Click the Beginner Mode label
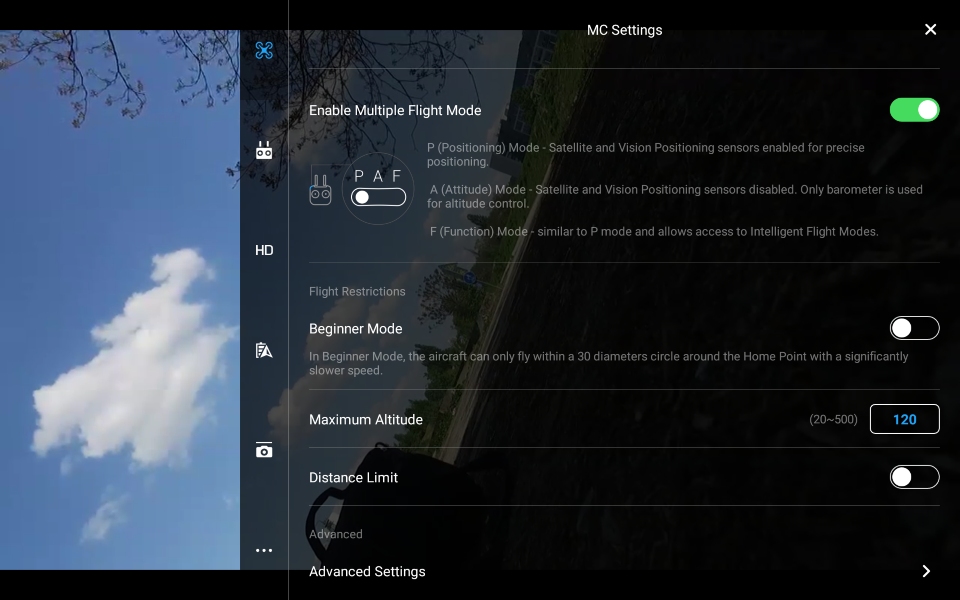Image resolution: width=960 pixels, height=600 pixels. point(355,329)
